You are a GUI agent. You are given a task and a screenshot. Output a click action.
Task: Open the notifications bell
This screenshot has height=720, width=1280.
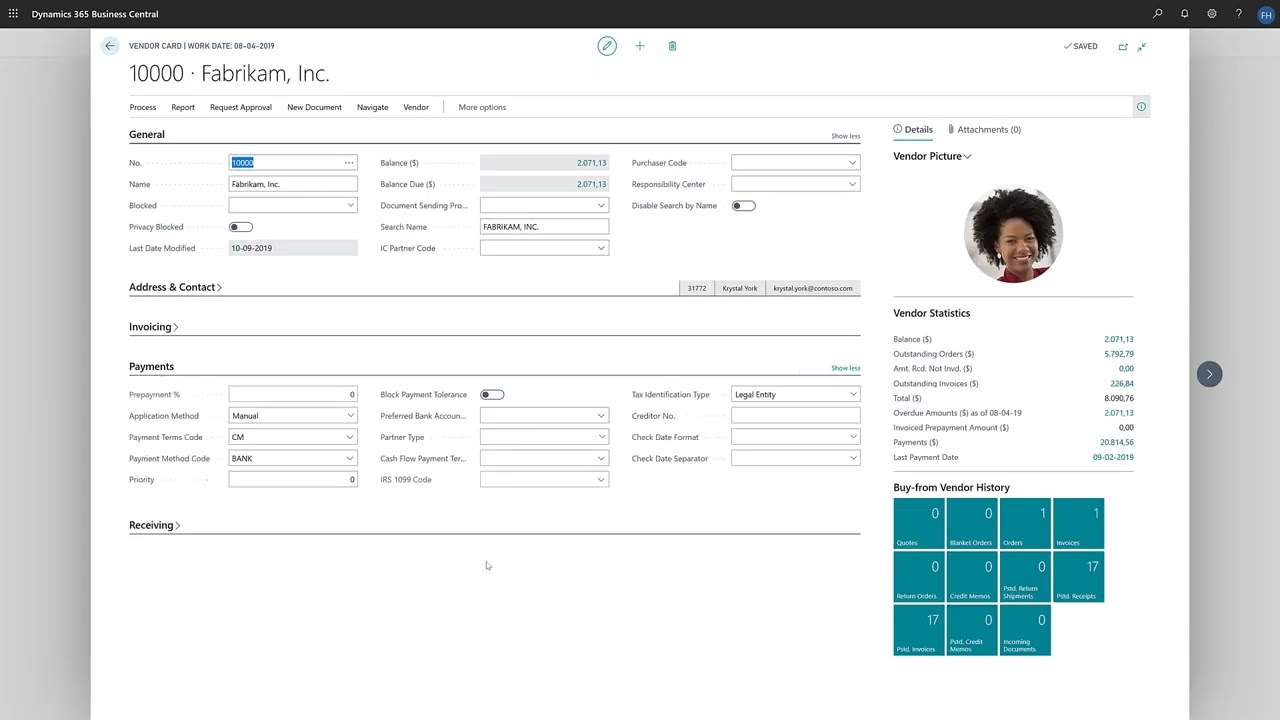click(x=1185, y=14)
